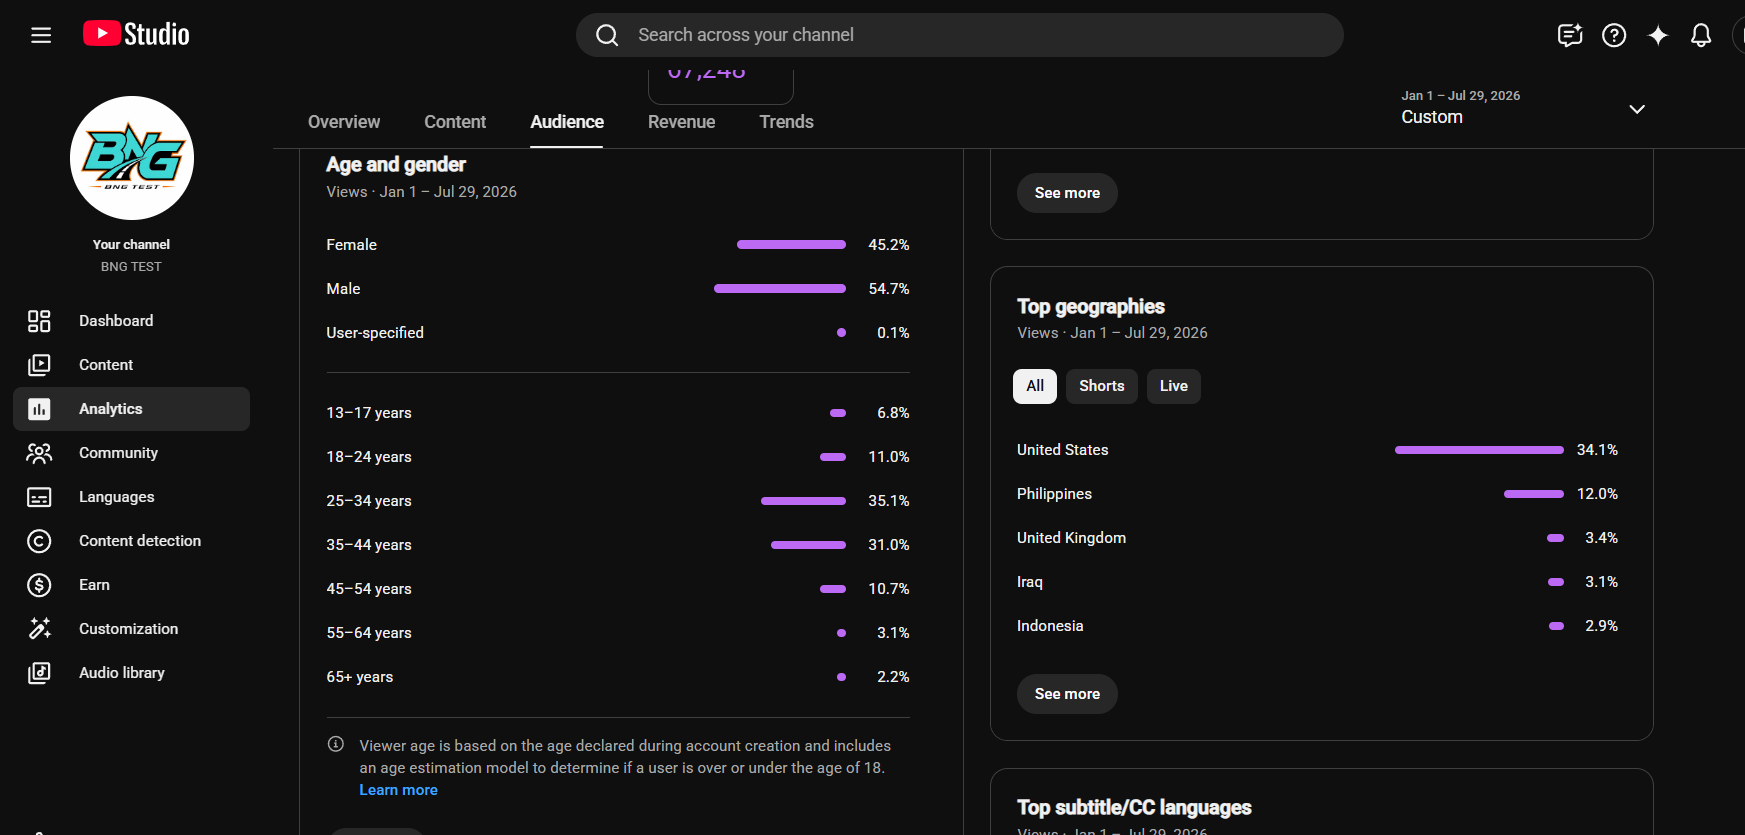
Task: Click the Iraq row label
Action: [x=1030, y=582]
